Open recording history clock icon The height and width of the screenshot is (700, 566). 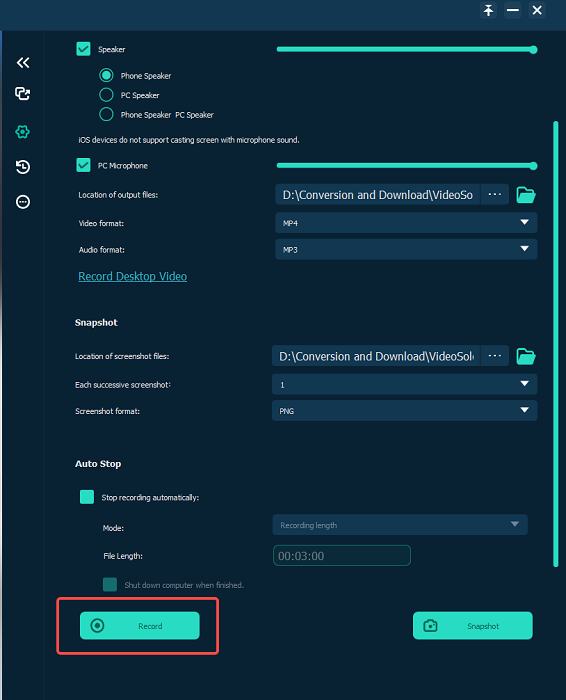point(23,167)
